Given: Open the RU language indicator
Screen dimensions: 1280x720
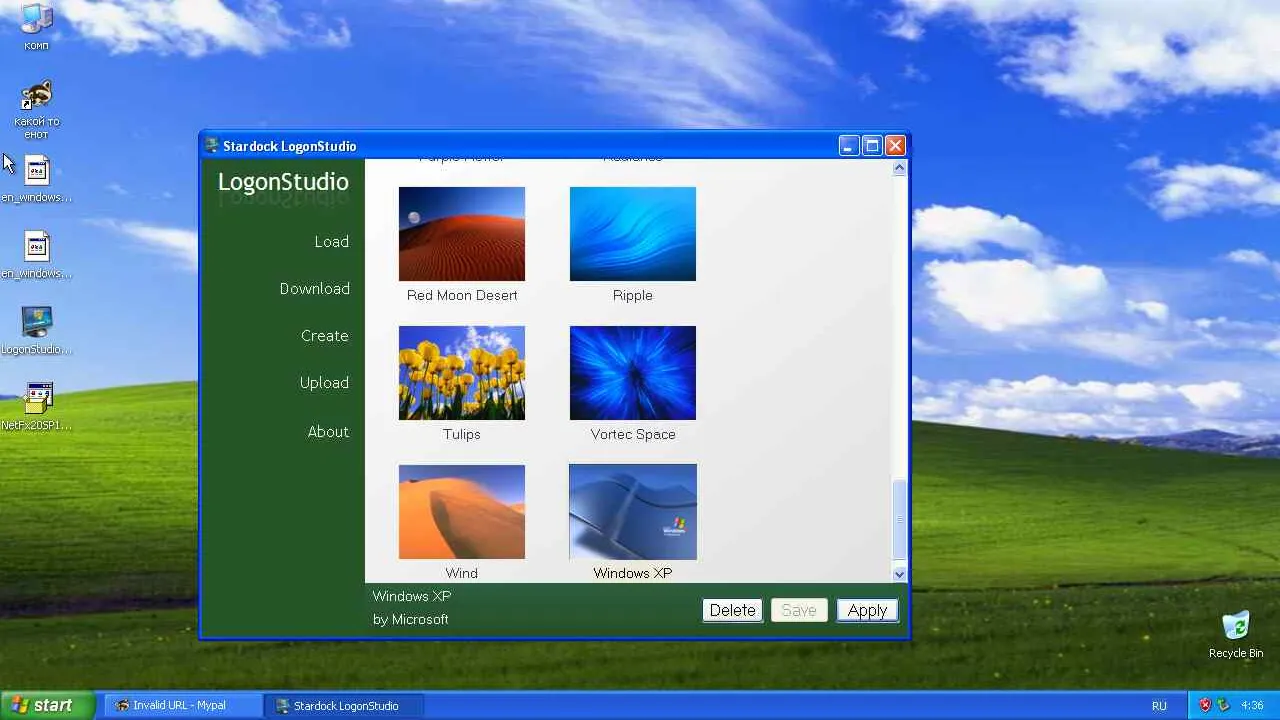Looking at the screenshot, I should click(1159, 705).
